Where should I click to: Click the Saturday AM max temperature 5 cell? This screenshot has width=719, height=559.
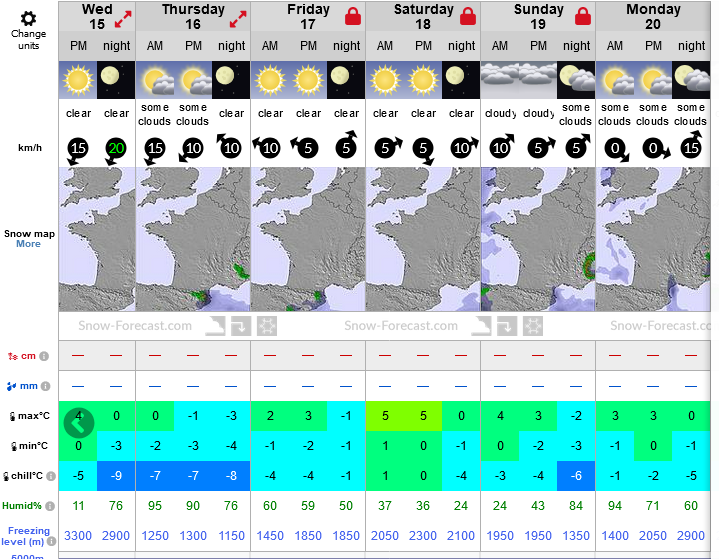click(x=385, y=416)
